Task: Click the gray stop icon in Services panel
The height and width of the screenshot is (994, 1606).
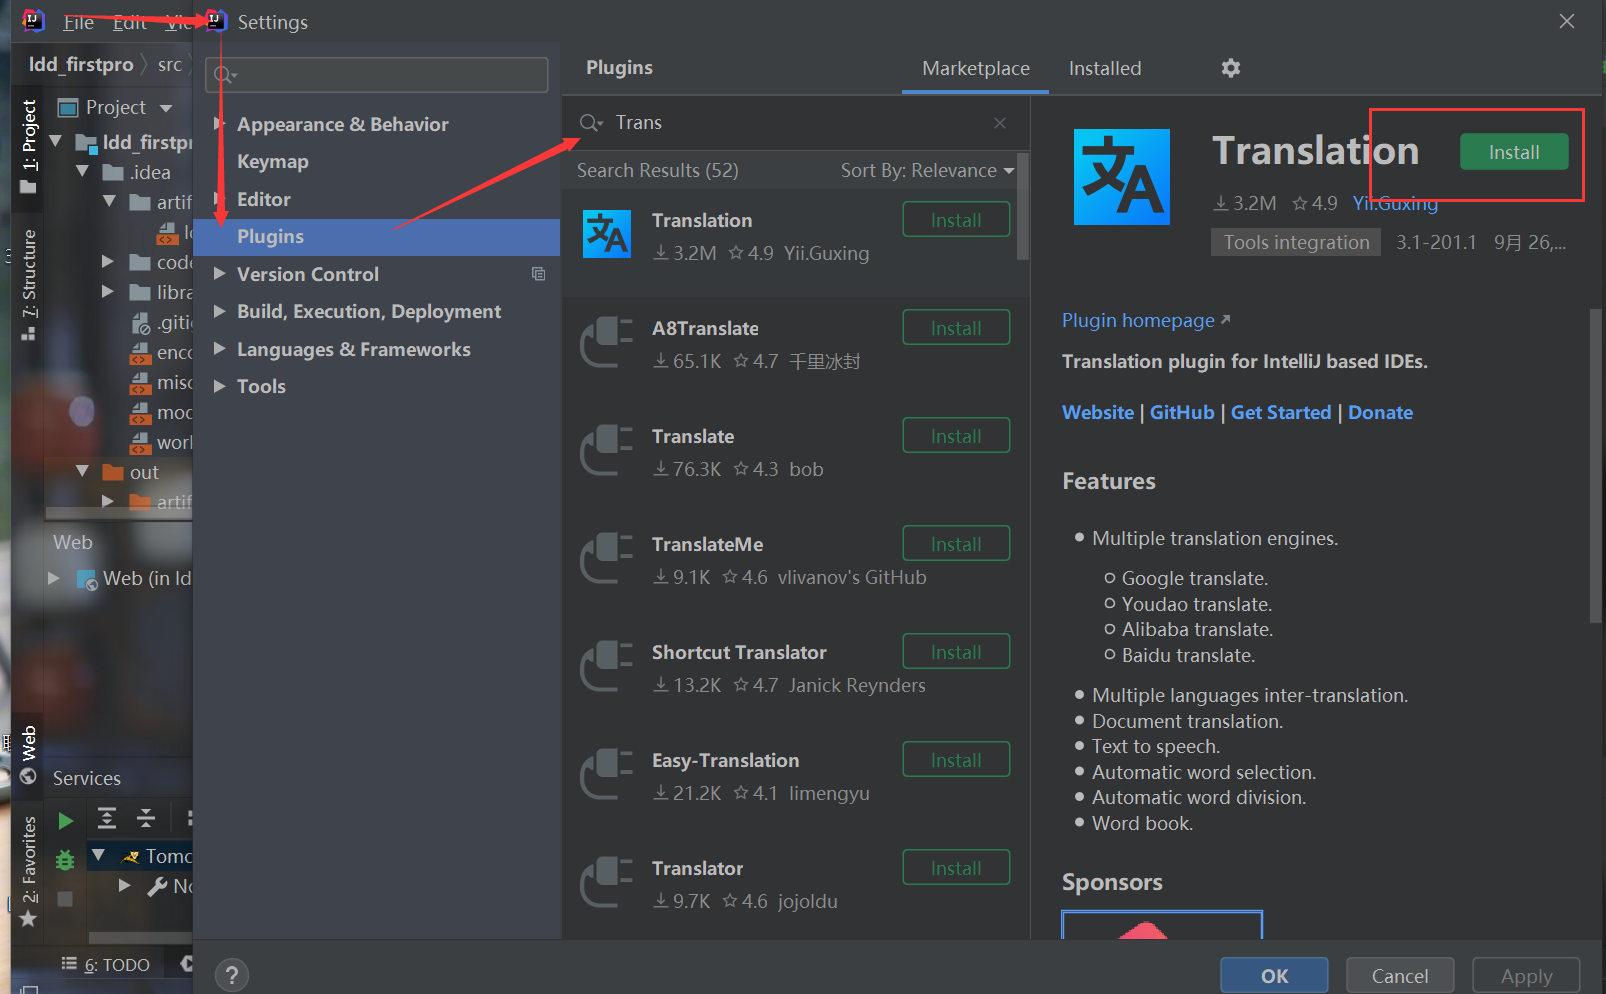Action: (x=65, y=898)
